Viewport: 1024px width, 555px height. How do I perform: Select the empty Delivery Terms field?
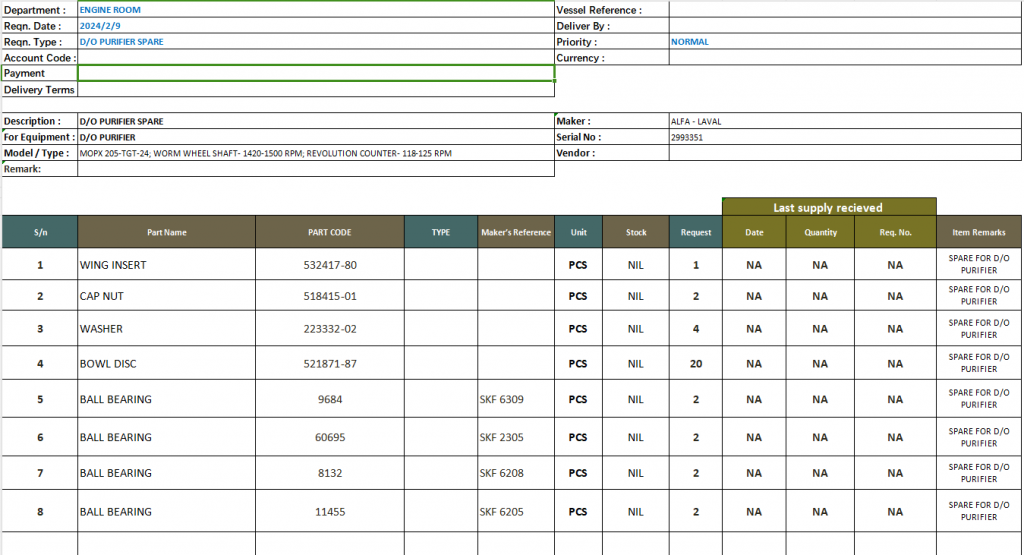tap(315, 90)
